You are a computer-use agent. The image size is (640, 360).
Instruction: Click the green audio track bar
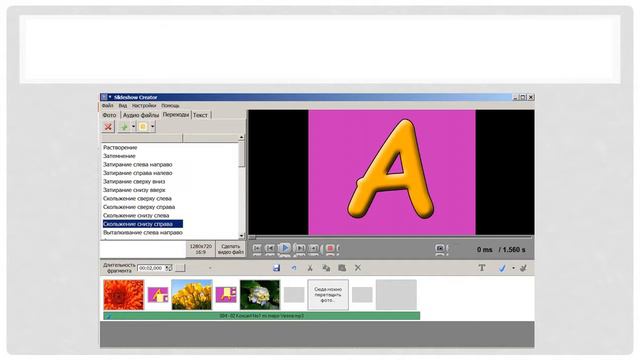[262, 316]
